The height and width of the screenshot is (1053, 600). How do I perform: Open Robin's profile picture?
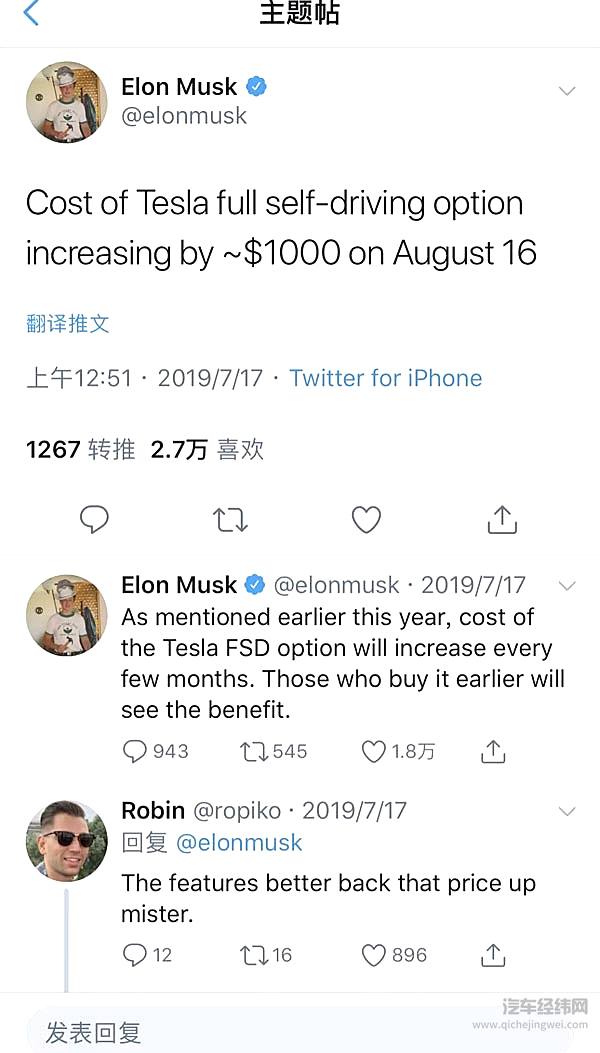pos(66,840)
